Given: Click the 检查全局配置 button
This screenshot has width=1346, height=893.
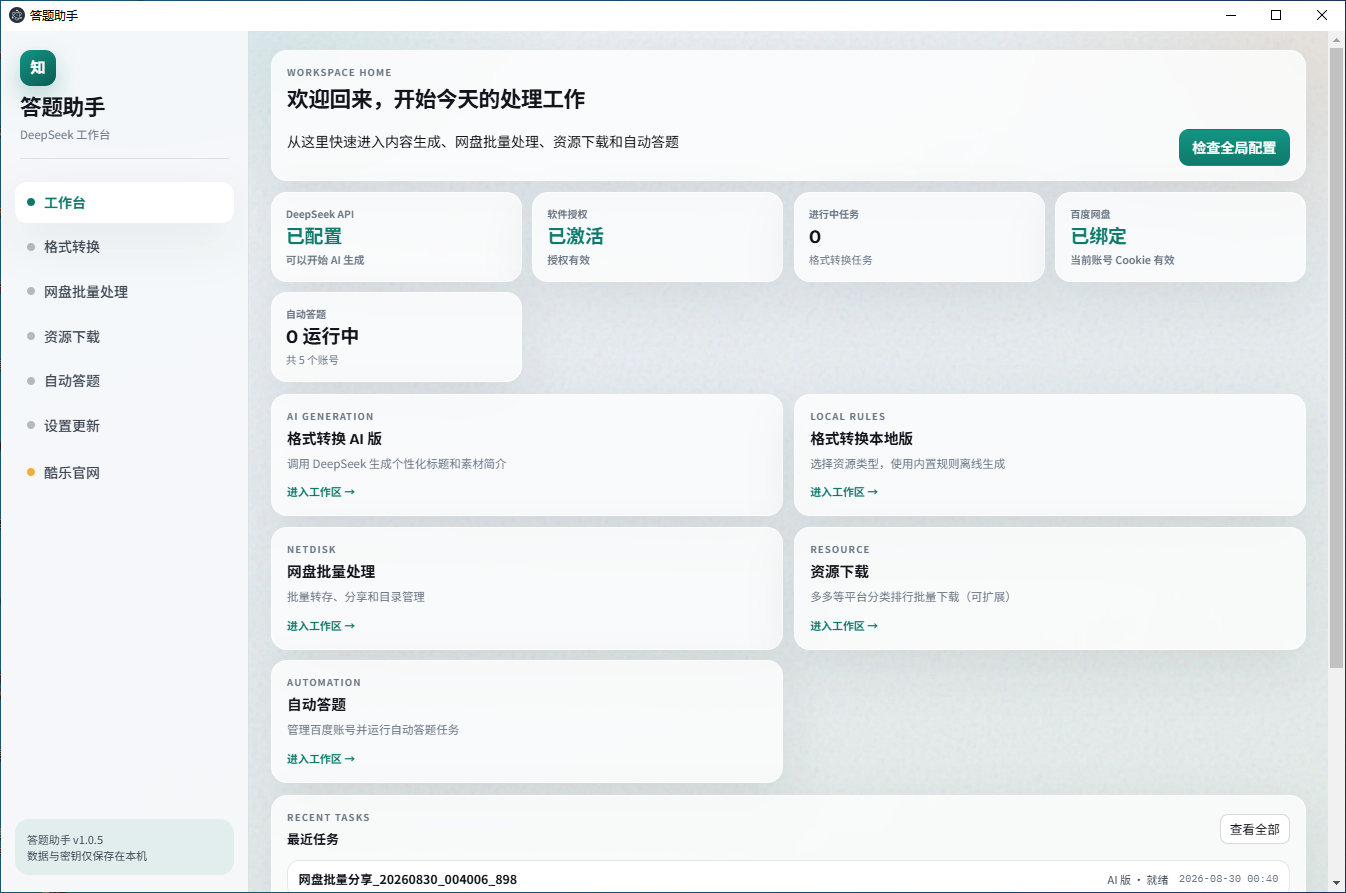Looking at the screenshot, I should [x=1234, y=147].
